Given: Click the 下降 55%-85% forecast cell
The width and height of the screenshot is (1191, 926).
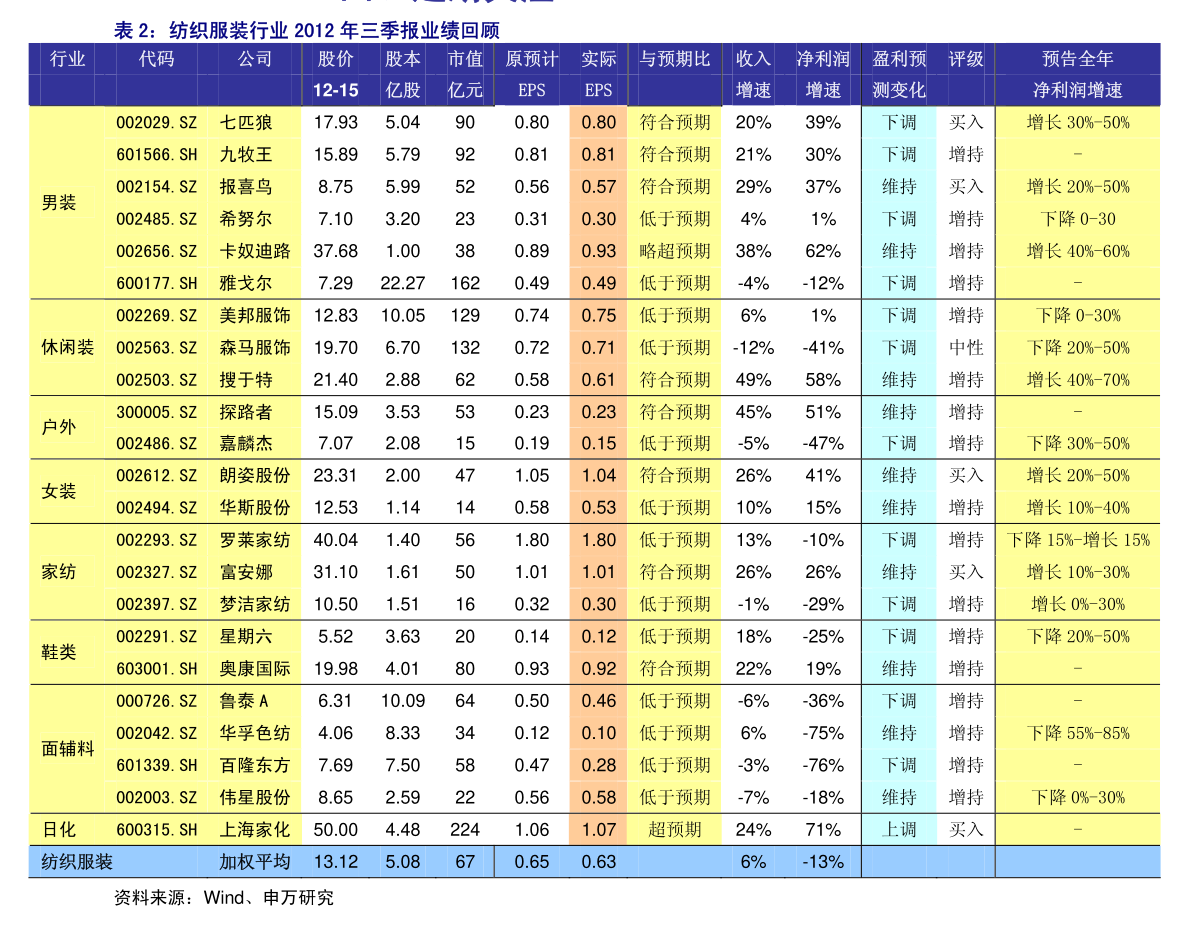Looking at the screenshot, I should (x=1077, y=733).
